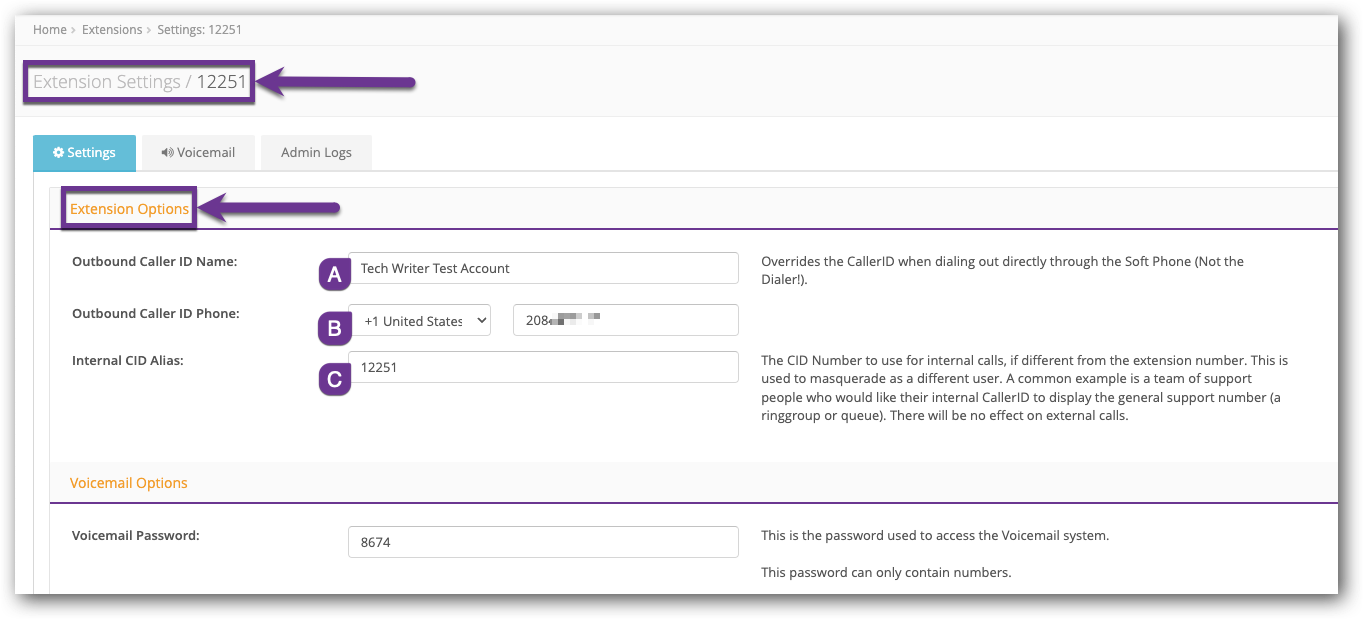Click the gear icon on the Settings tab
Image resolution: width=1363 pixels, height=619 pixels.
click(x=59, y=152)
